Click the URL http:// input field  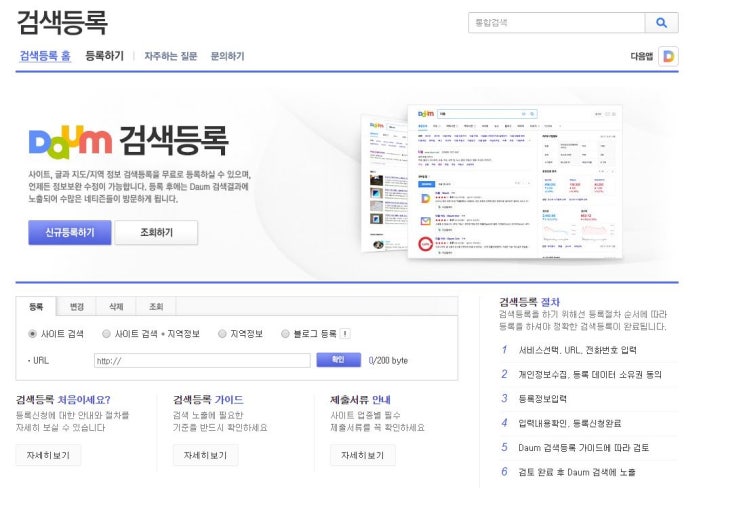tap(202, 361)
